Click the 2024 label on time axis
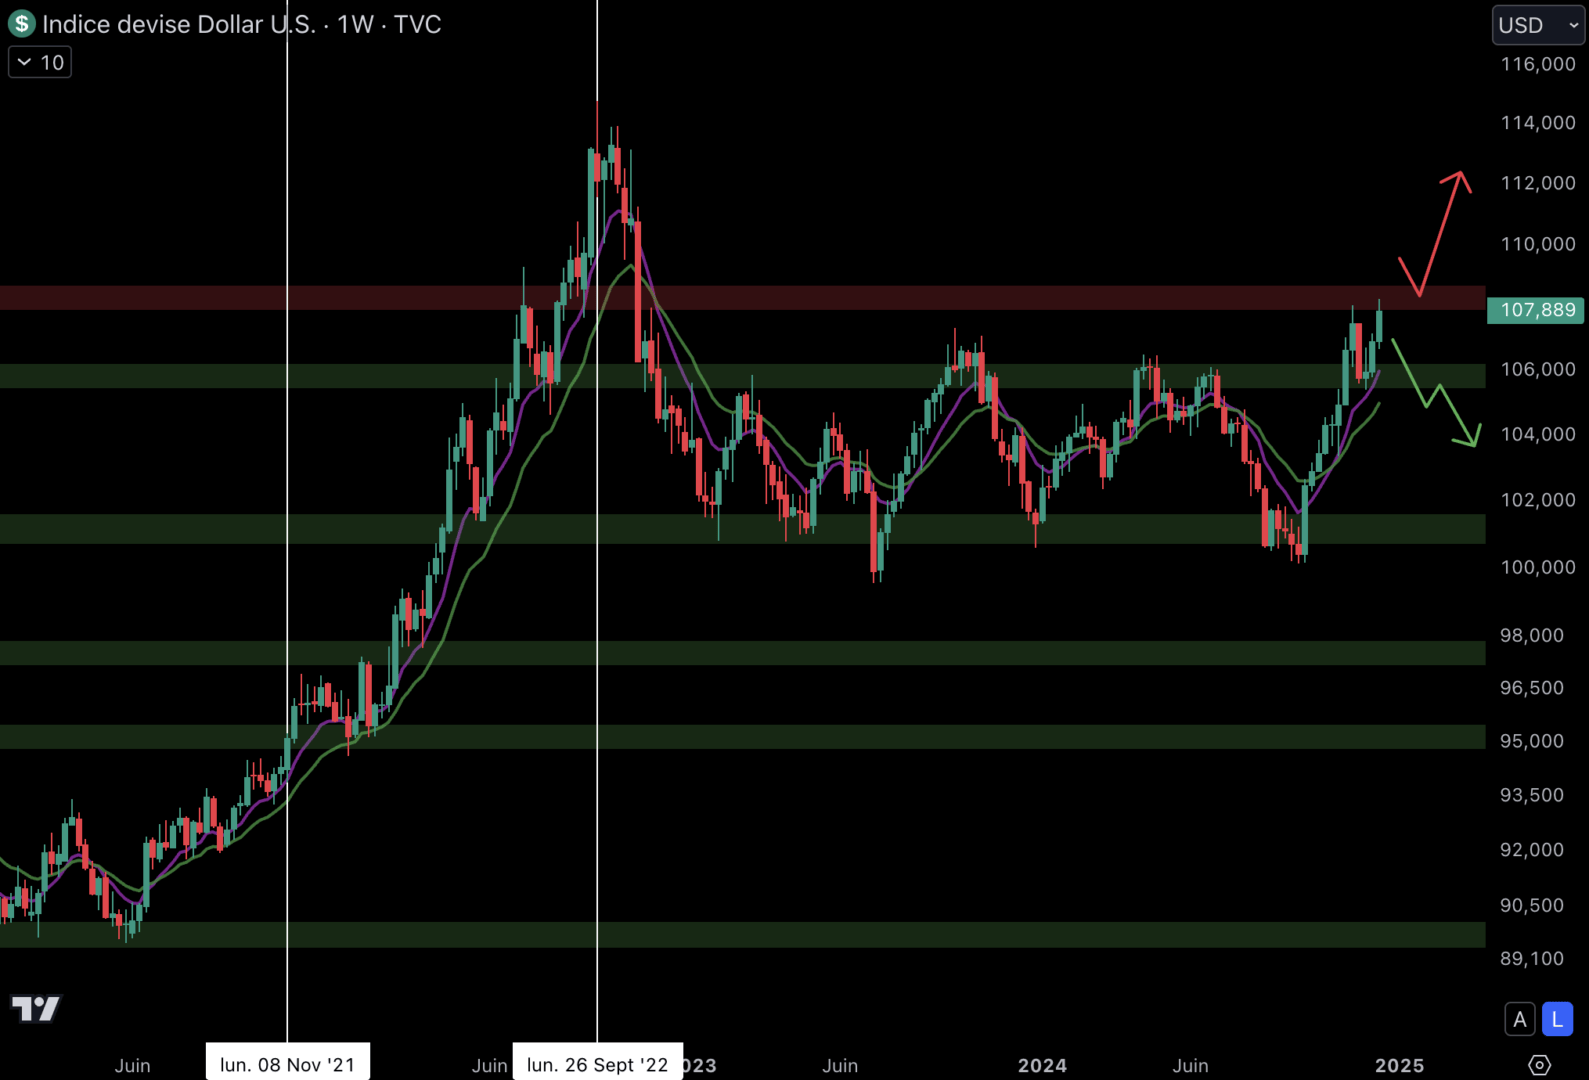 [1042, 1065]
